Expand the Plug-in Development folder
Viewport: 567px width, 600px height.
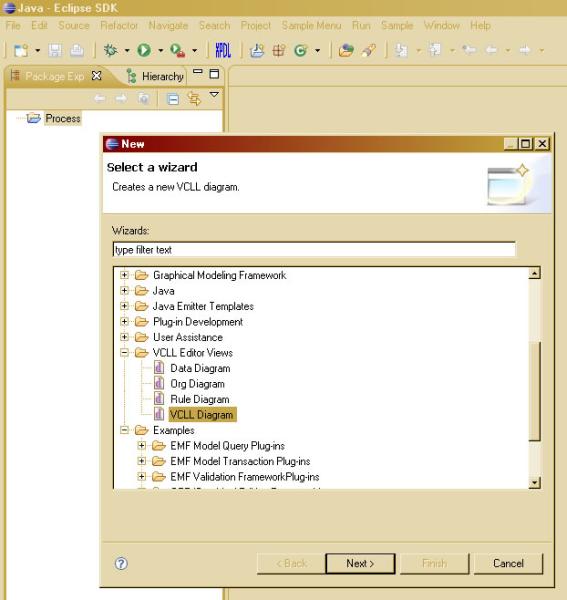(124, 321)
